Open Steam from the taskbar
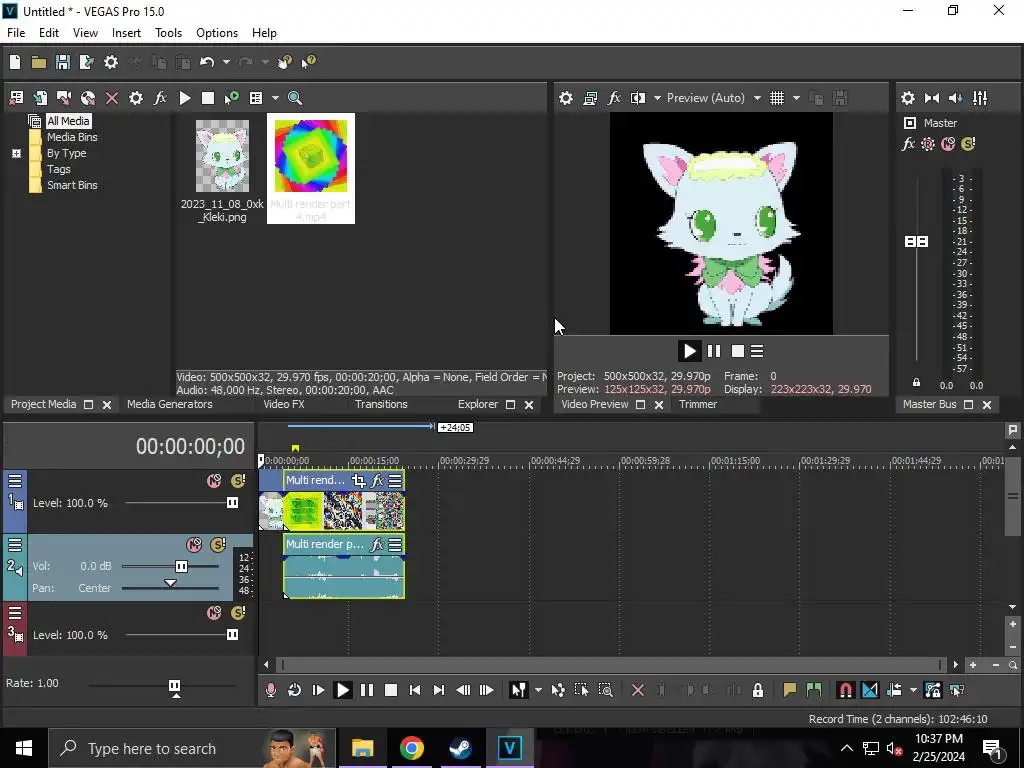The height and width of the screenshot is (768, 1024). pyautogui.click(x=460, y=748)
